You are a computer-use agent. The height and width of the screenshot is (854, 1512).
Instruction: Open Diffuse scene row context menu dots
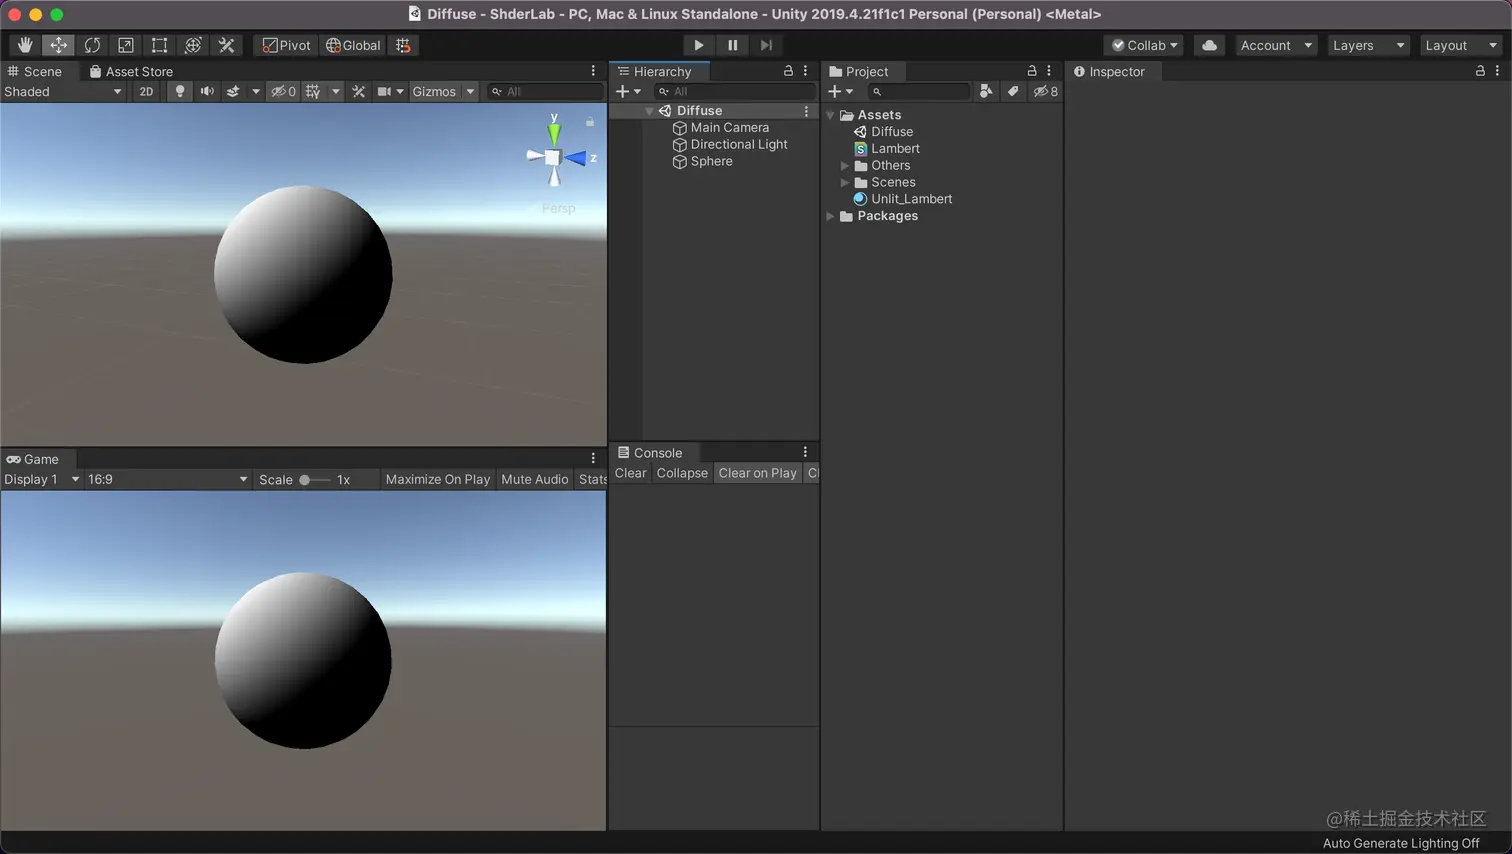pos(806,111)
